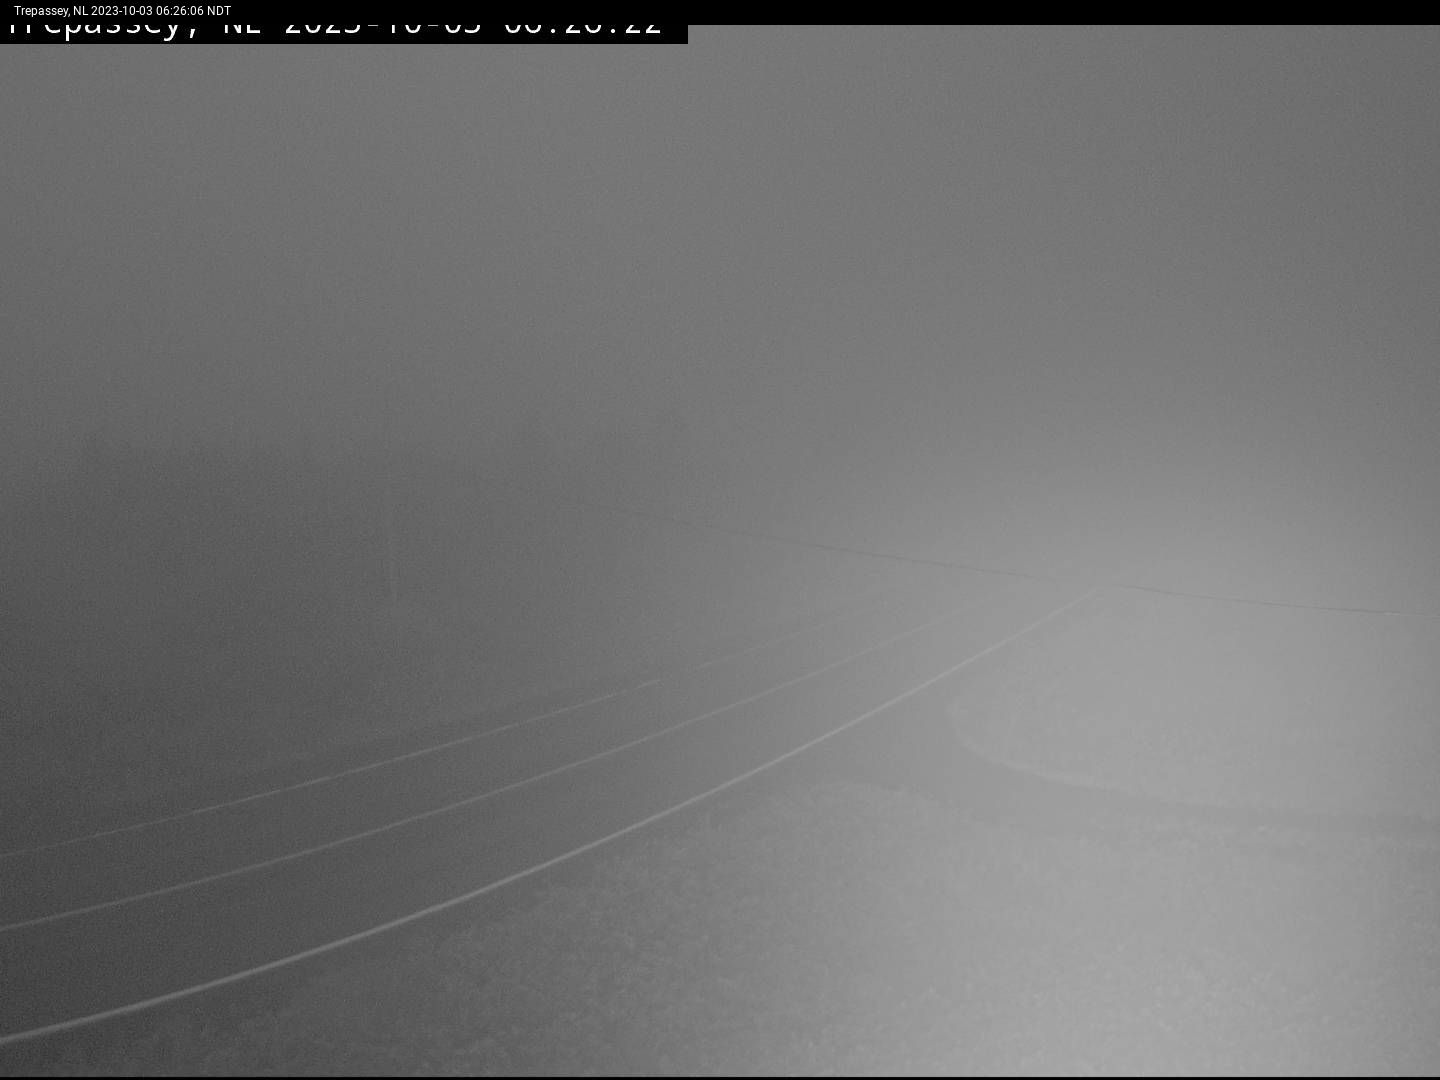Click the NDT timezone label

coord(219,11)
